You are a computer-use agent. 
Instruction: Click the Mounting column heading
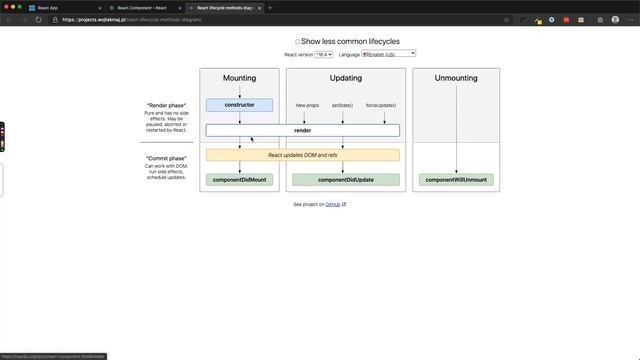coord(240,78)
